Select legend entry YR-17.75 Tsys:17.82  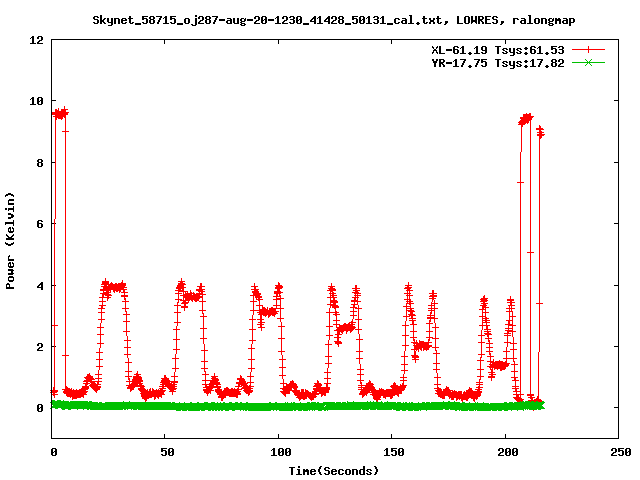point(498,63)
